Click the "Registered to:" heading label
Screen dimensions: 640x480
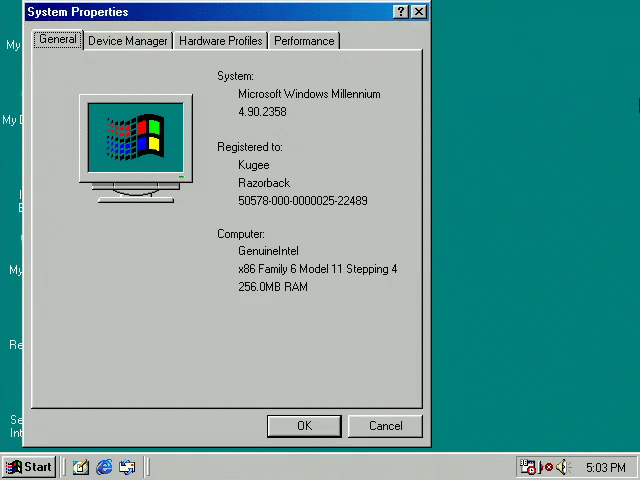(x=249, y=147)
